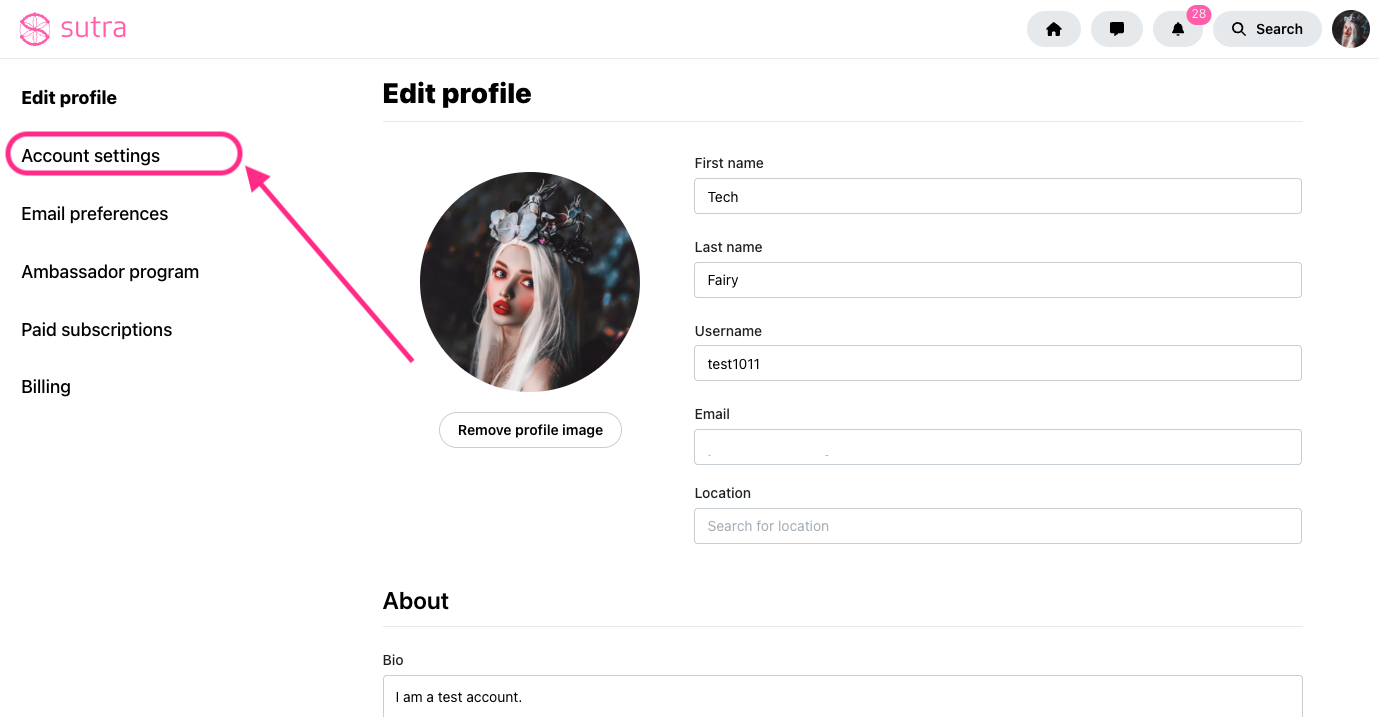The width and height of the screenshot is (1379, 717).
Task: Open Email preferences section
Action: pyautogui.click(x=95, y=214)
